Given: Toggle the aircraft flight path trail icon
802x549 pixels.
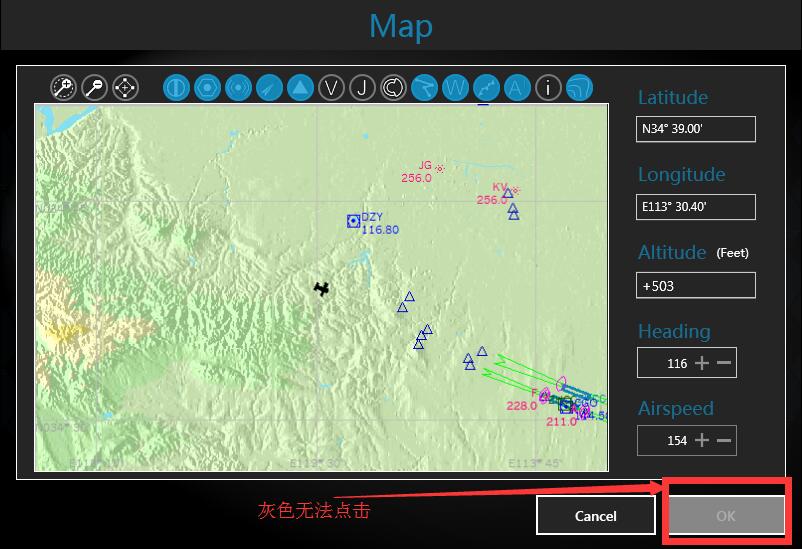Looking at the screenshot, I should coord(486,88).
